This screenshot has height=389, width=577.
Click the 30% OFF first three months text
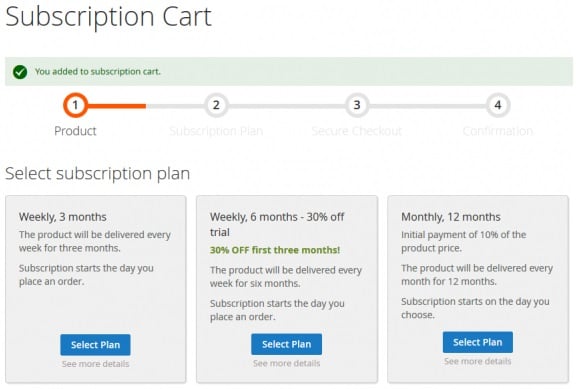click(x=275, y=250)
